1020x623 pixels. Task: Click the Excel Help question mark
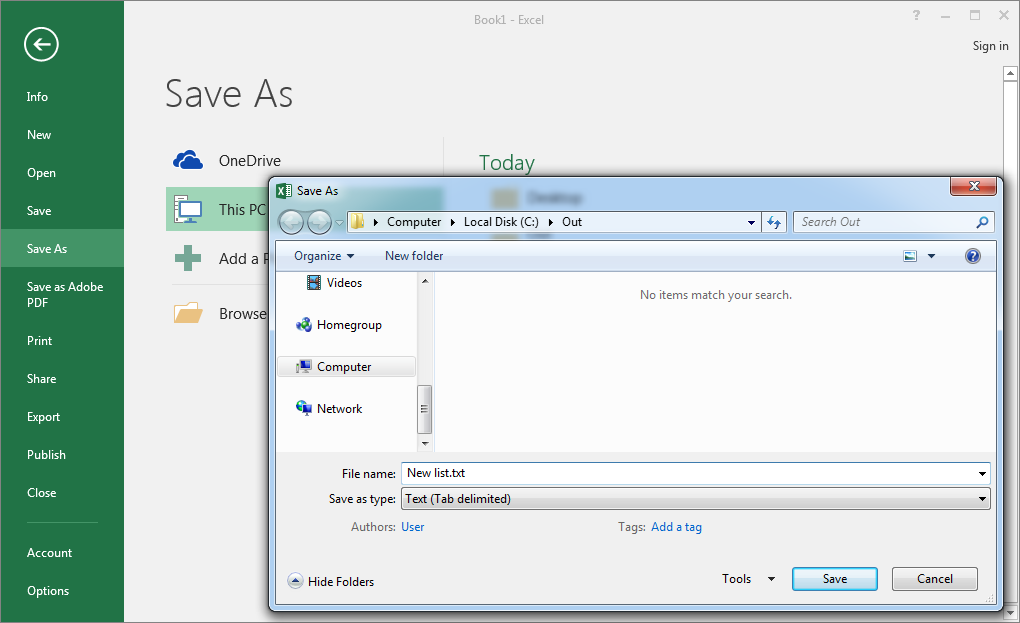pyautogui.click(x=916, y=15)
